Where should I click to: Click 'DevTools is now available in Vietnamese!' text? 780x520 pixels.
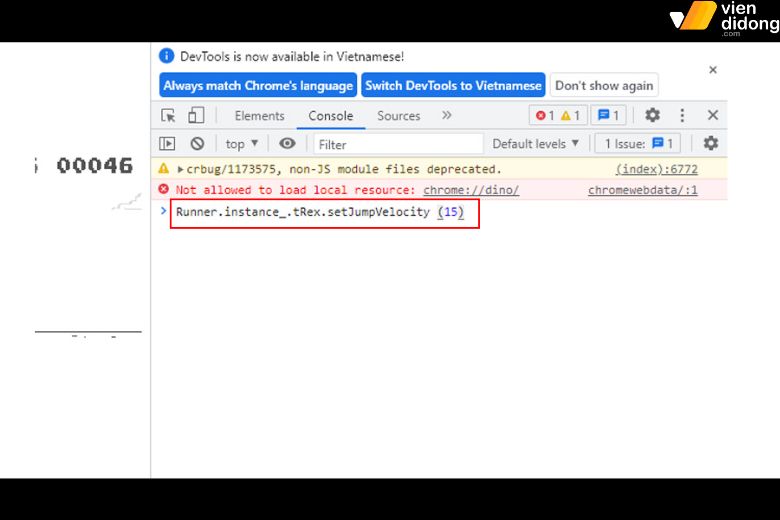coord(292,57)
